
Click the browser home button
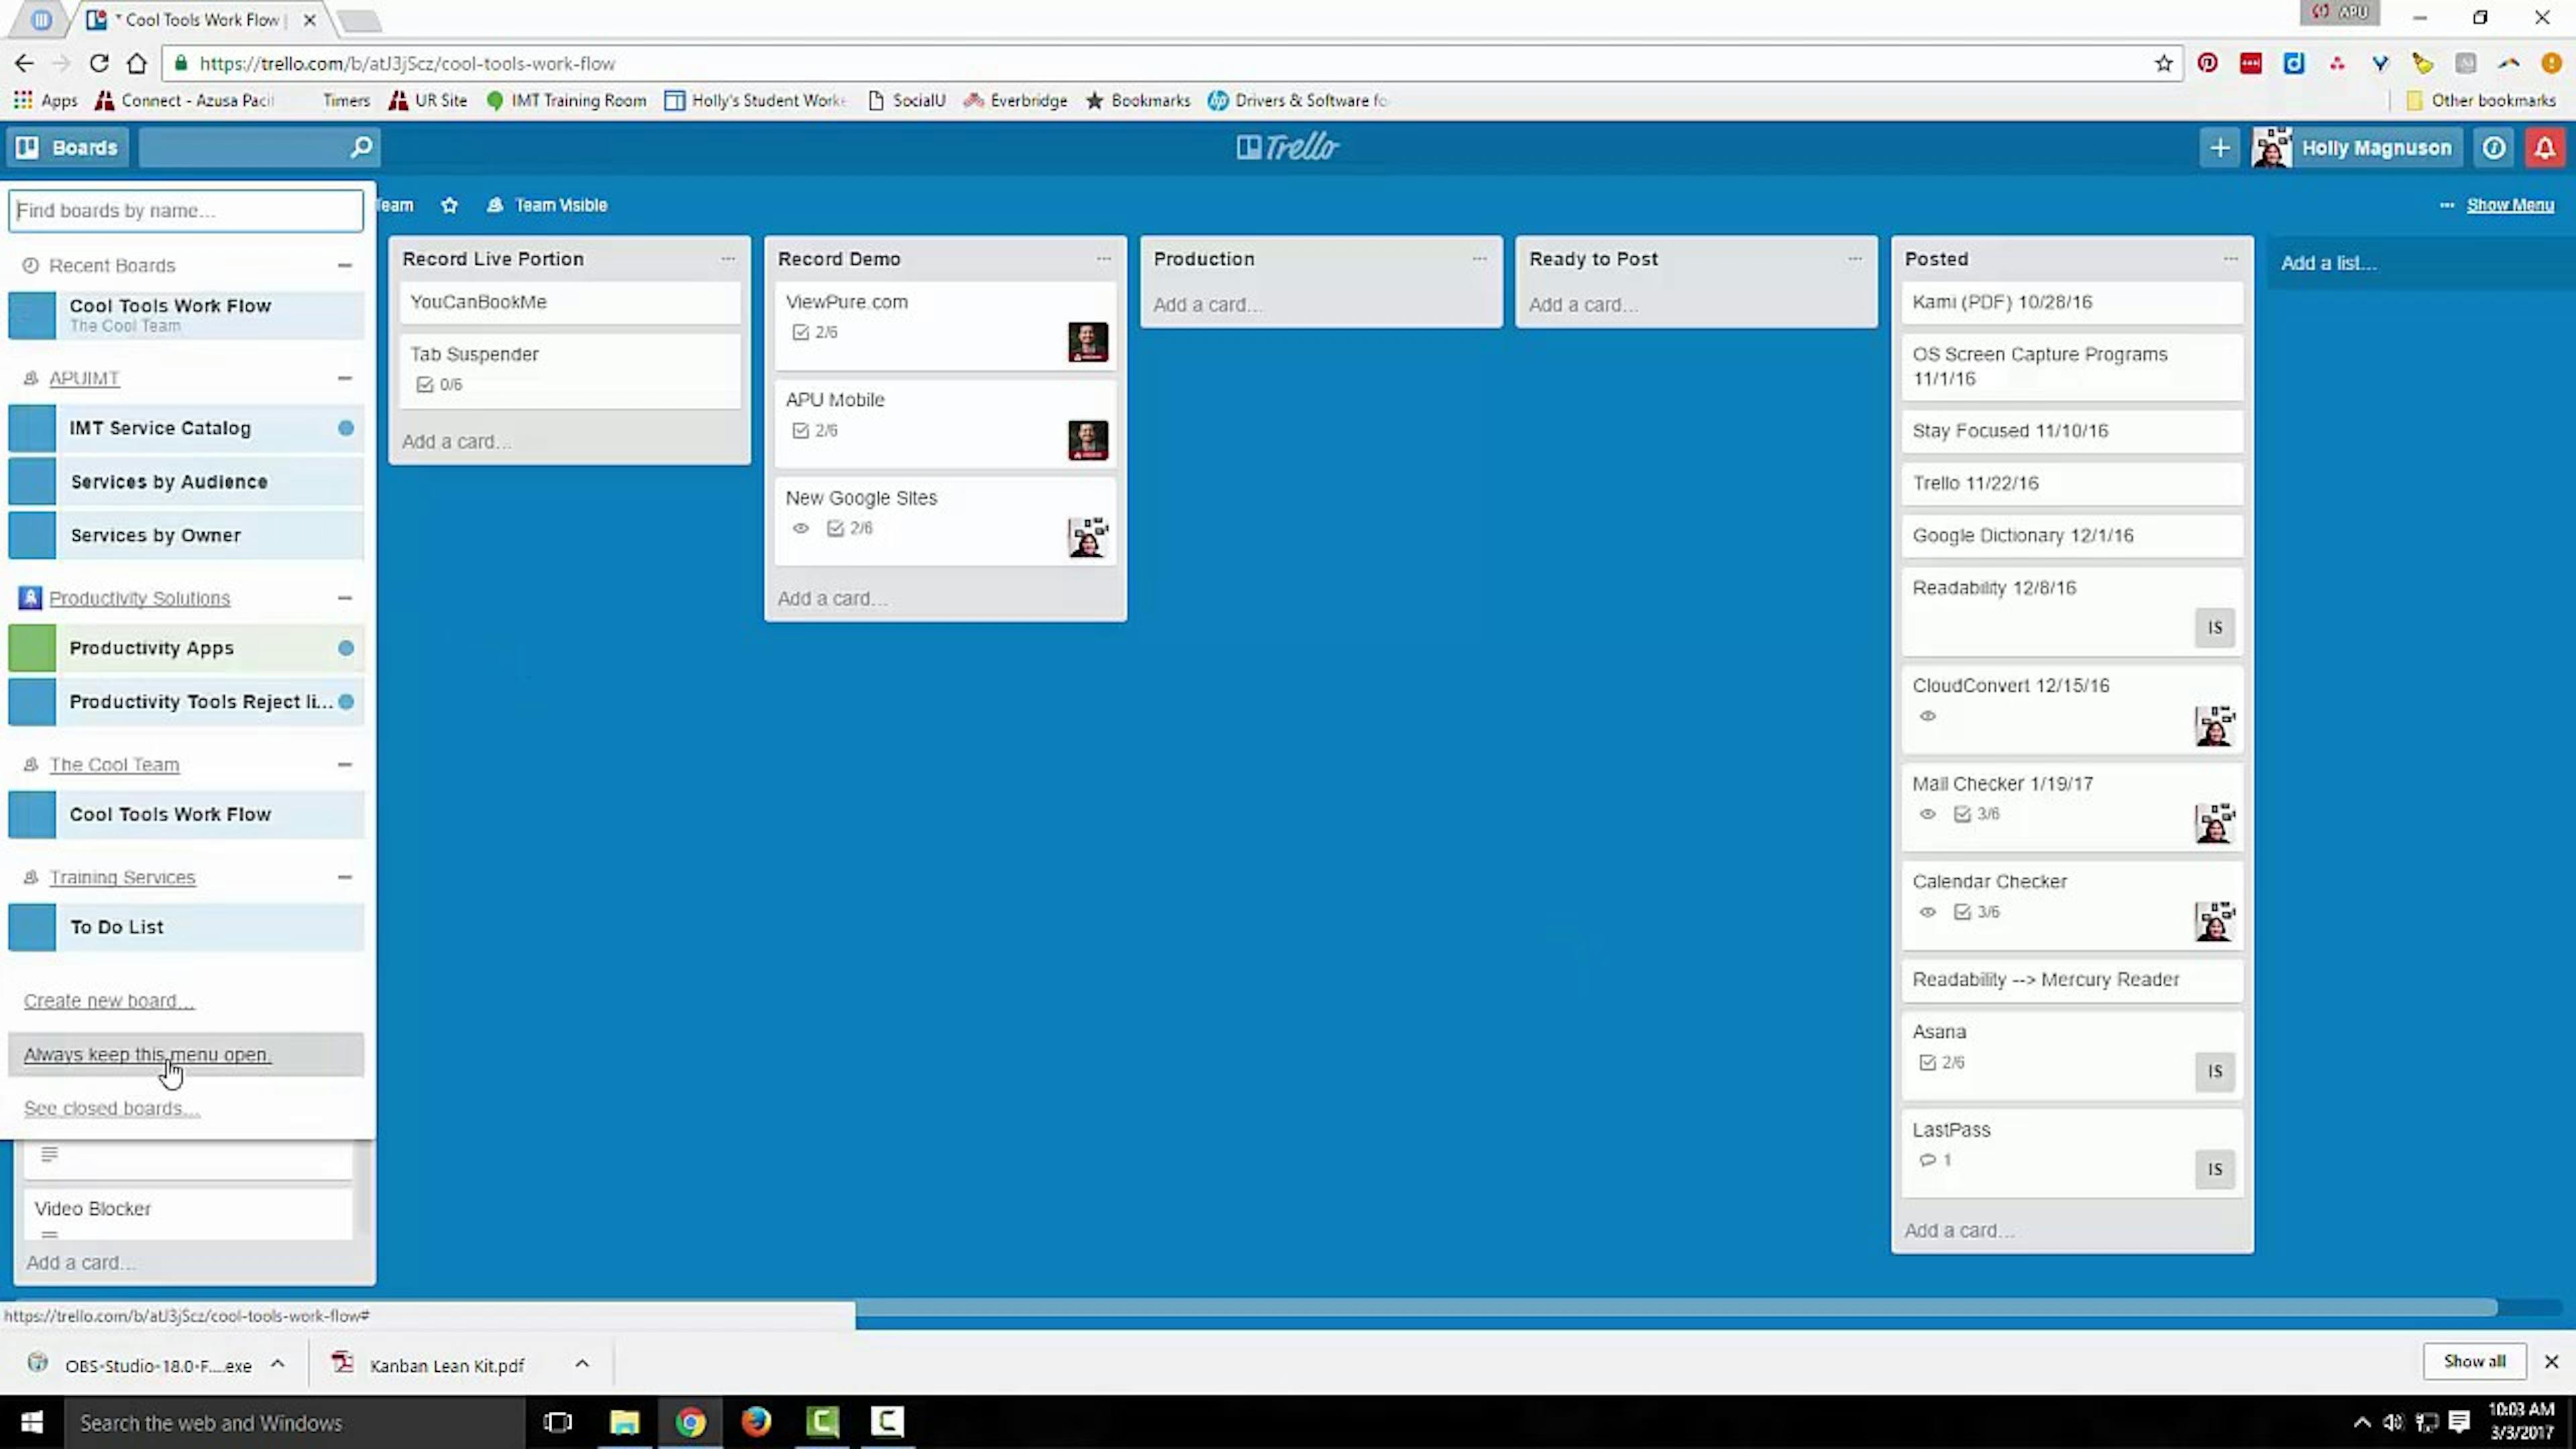point(137,63)
